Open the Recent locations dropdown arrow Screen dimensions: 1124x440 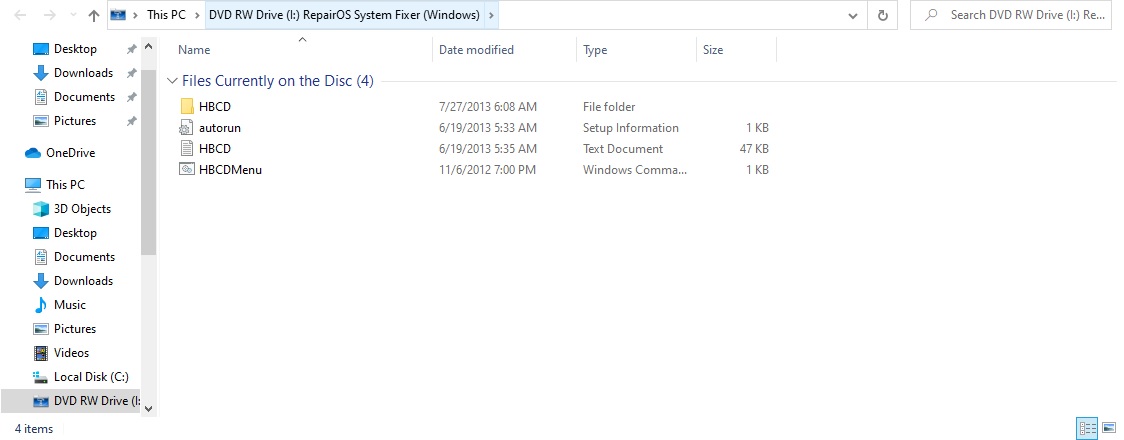click(69, 16)
